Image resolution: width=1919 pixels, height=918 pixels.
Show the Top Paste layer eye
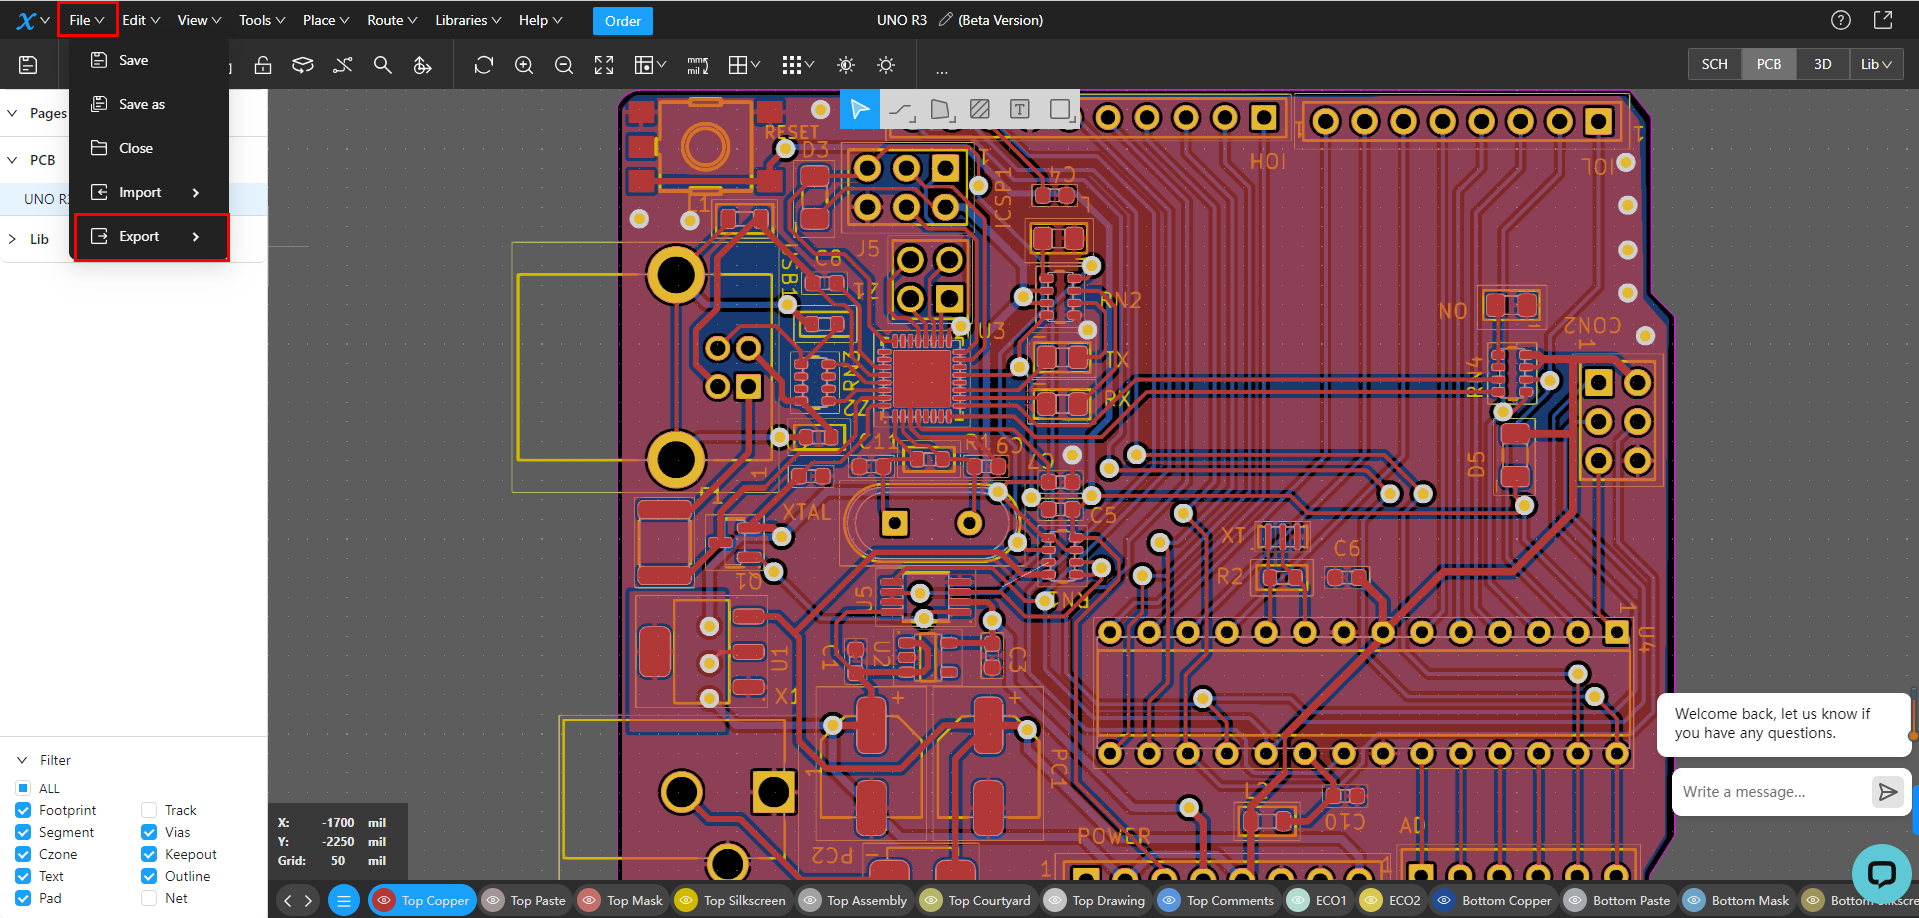(493, 901)
